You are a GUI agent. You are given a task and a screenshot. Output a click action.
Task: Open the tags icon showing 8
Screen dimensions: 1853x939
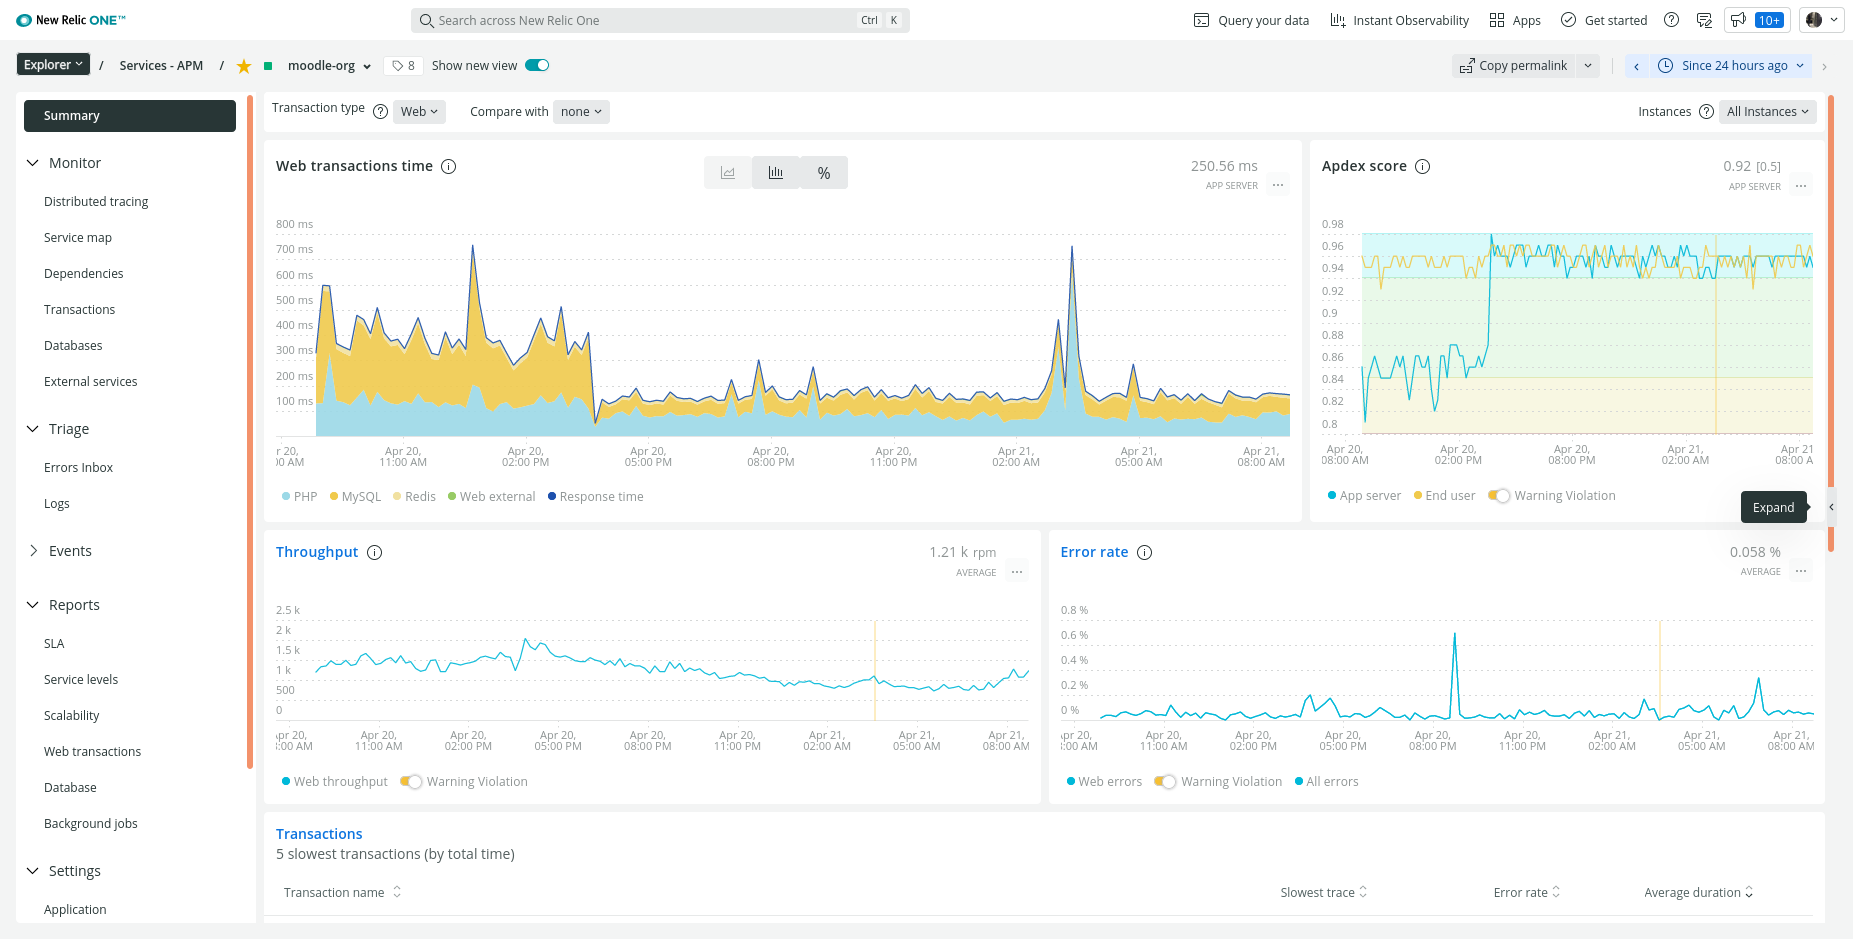pyautogui.click(x=403, y=66)
